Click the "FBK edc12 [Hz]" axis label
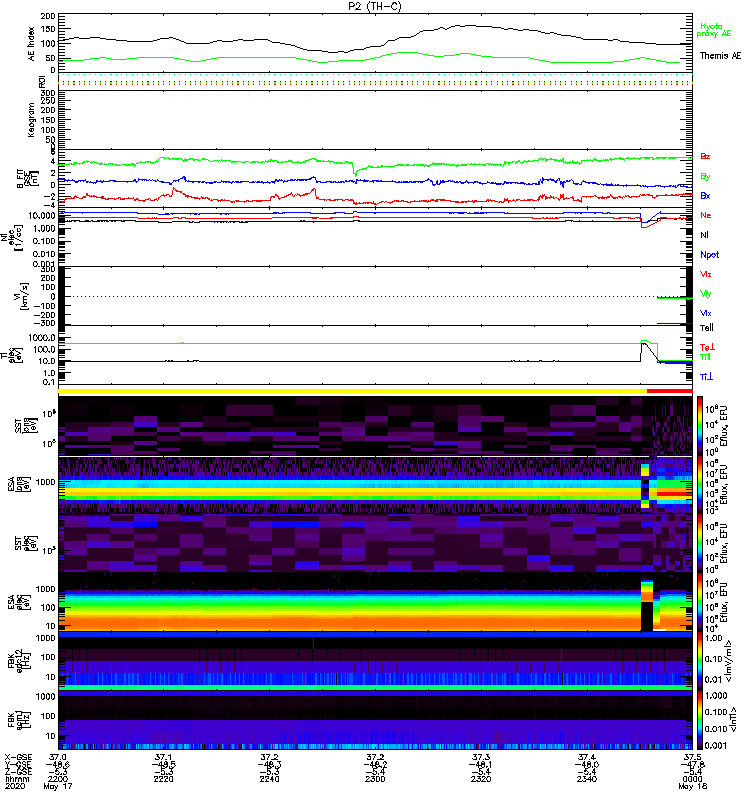Screen dimensions: 750x800 point(17,659)
